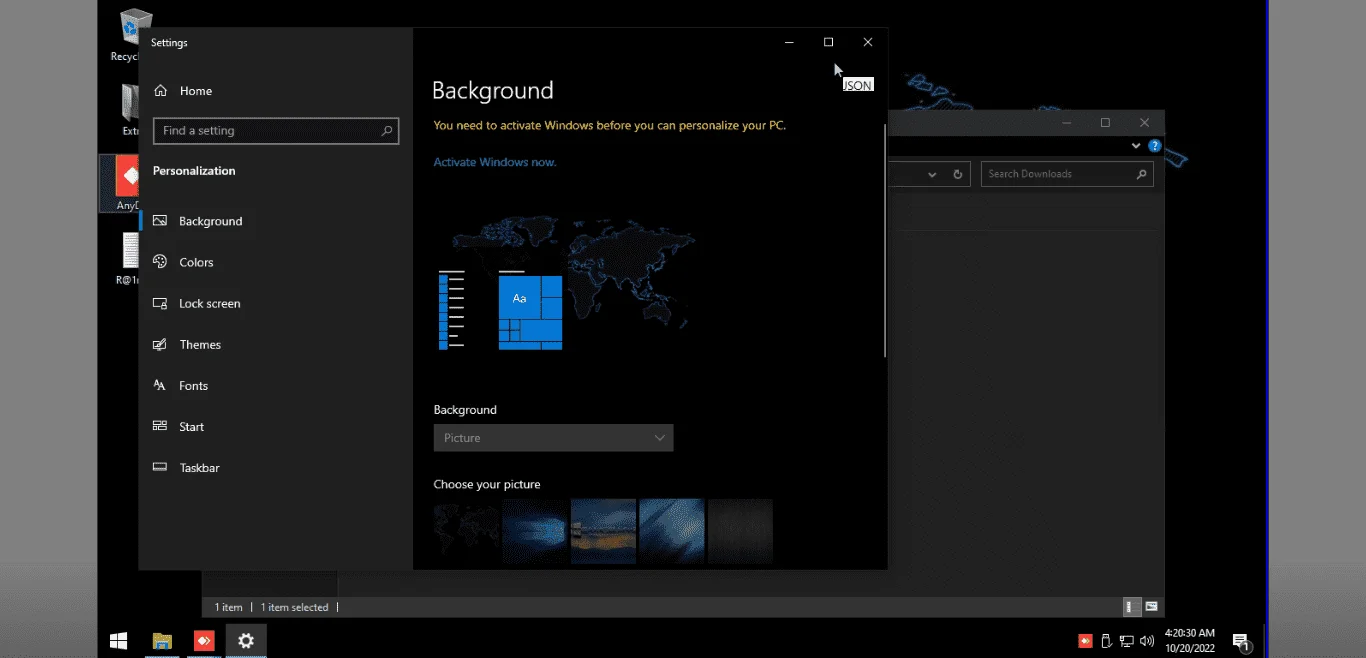Select the Background icon in Personalization
This screenshot has width=1366, height=658.
[160, 221]
